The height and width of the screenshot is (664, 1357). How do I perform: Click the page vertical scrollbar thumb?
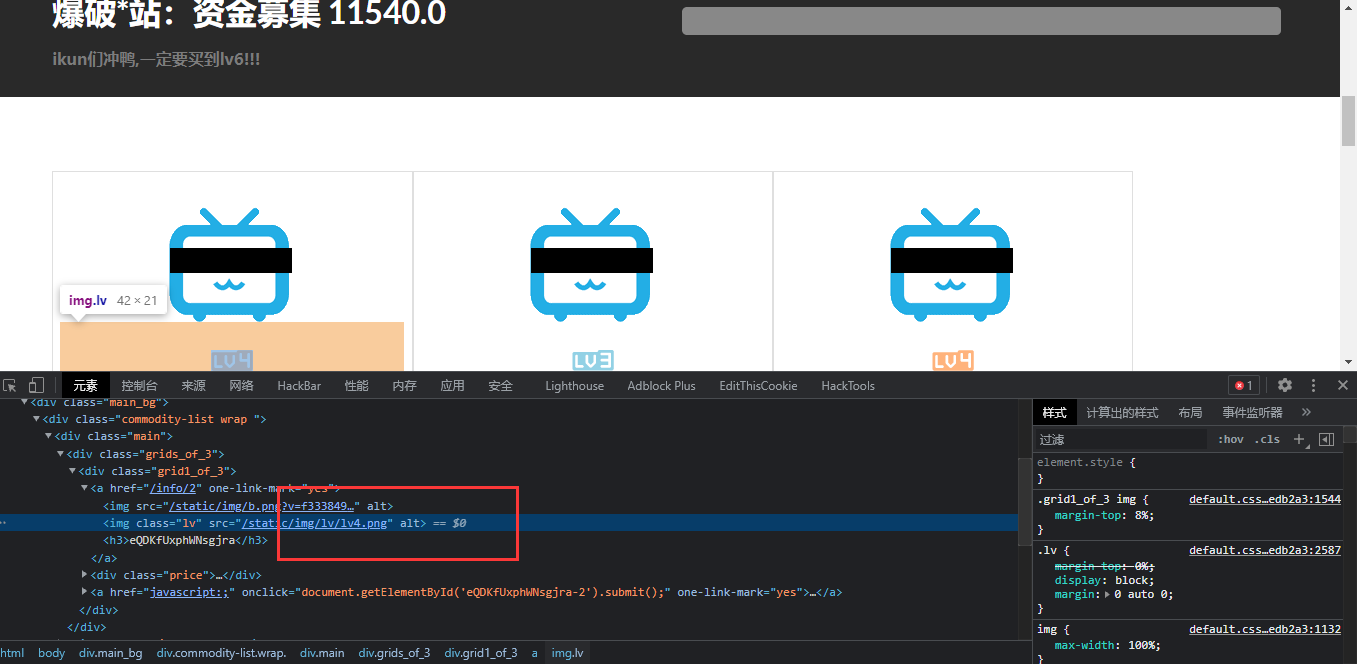[x=1348, y=123]
